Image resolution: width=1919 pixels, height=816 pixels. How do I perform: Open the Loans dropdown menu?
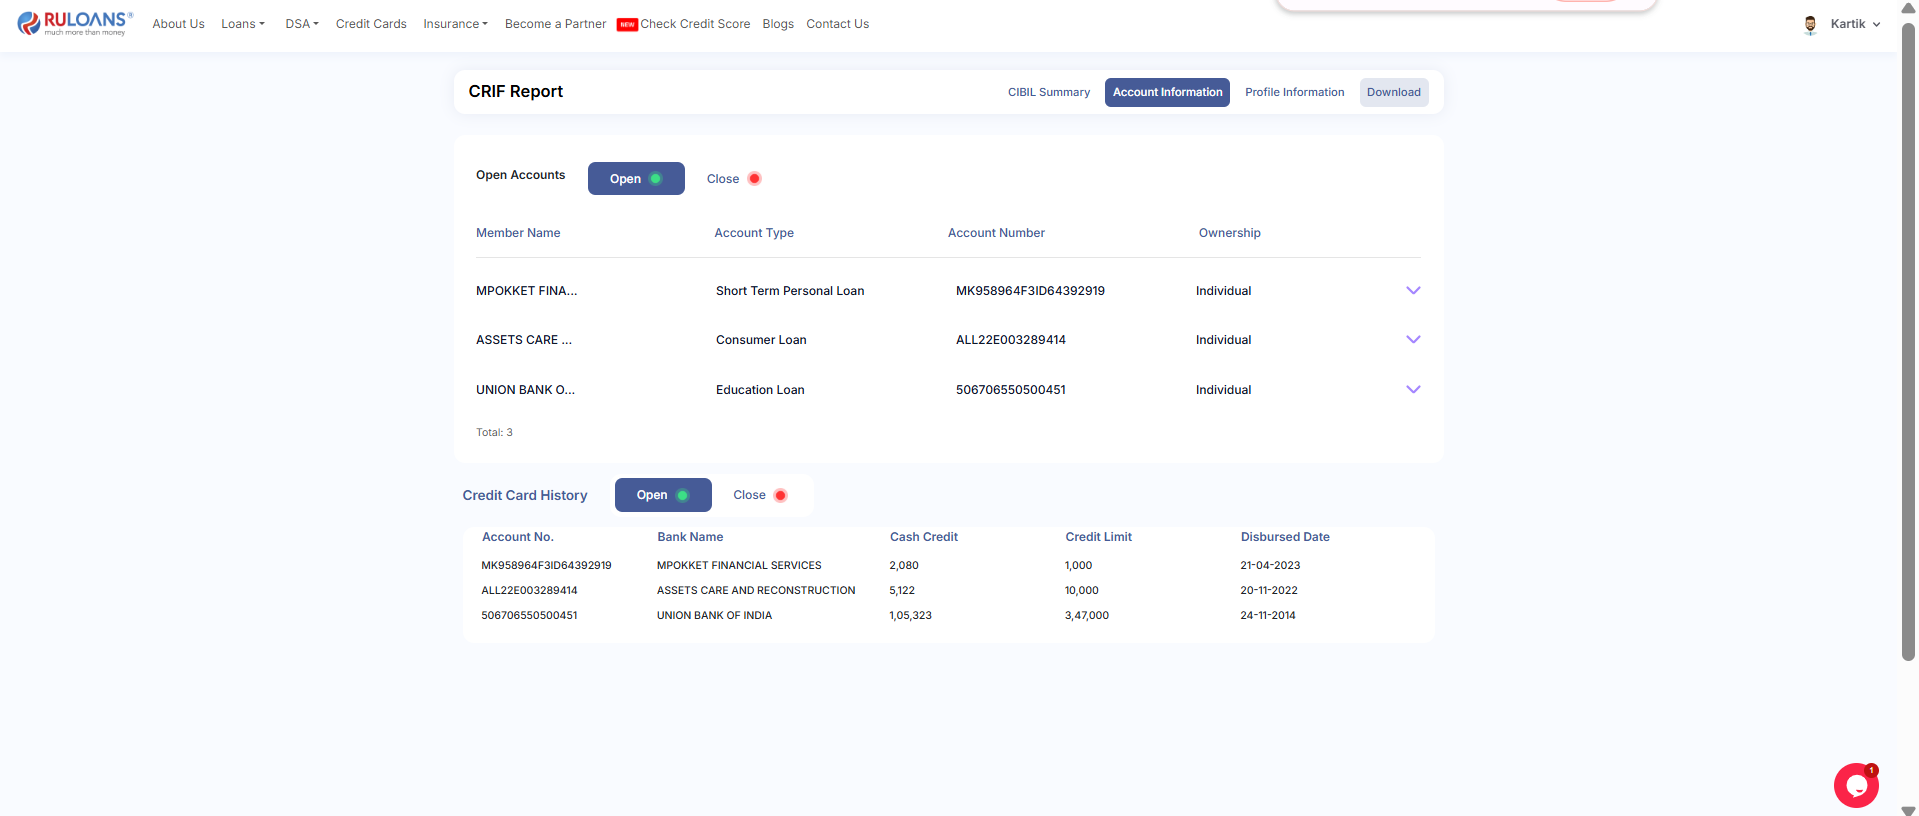[243, 24]
